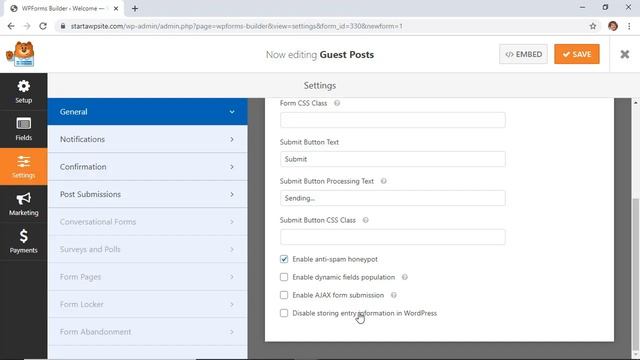Screen dimensions: 640x360
Task: Select the Settings sliders panel
Action: pyautogui.click(x=23, y=167)
